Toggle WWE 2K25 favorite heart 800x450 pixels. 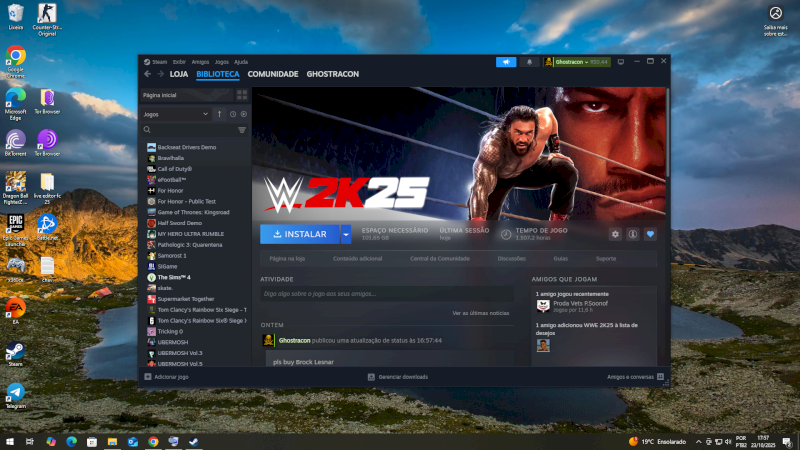click(650, 234)
